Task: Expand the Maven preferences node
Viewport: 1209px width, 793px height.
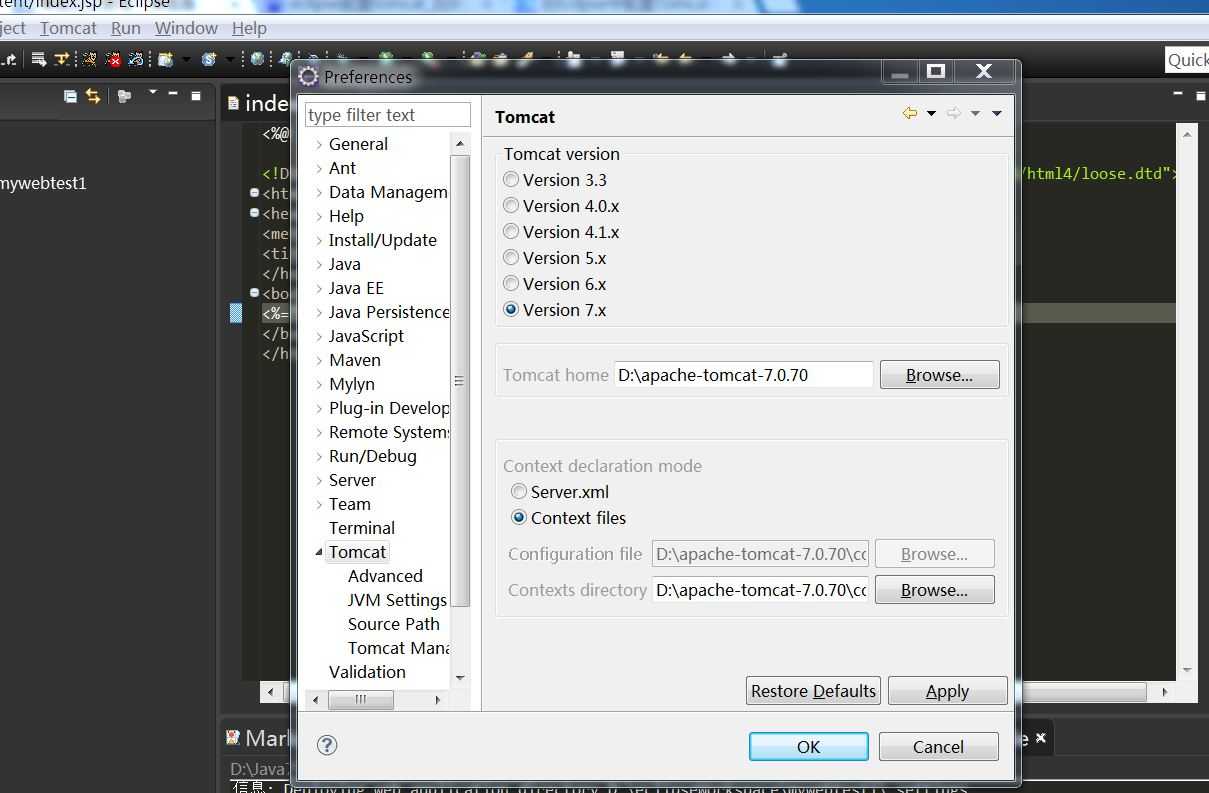Action: point(319,361)
